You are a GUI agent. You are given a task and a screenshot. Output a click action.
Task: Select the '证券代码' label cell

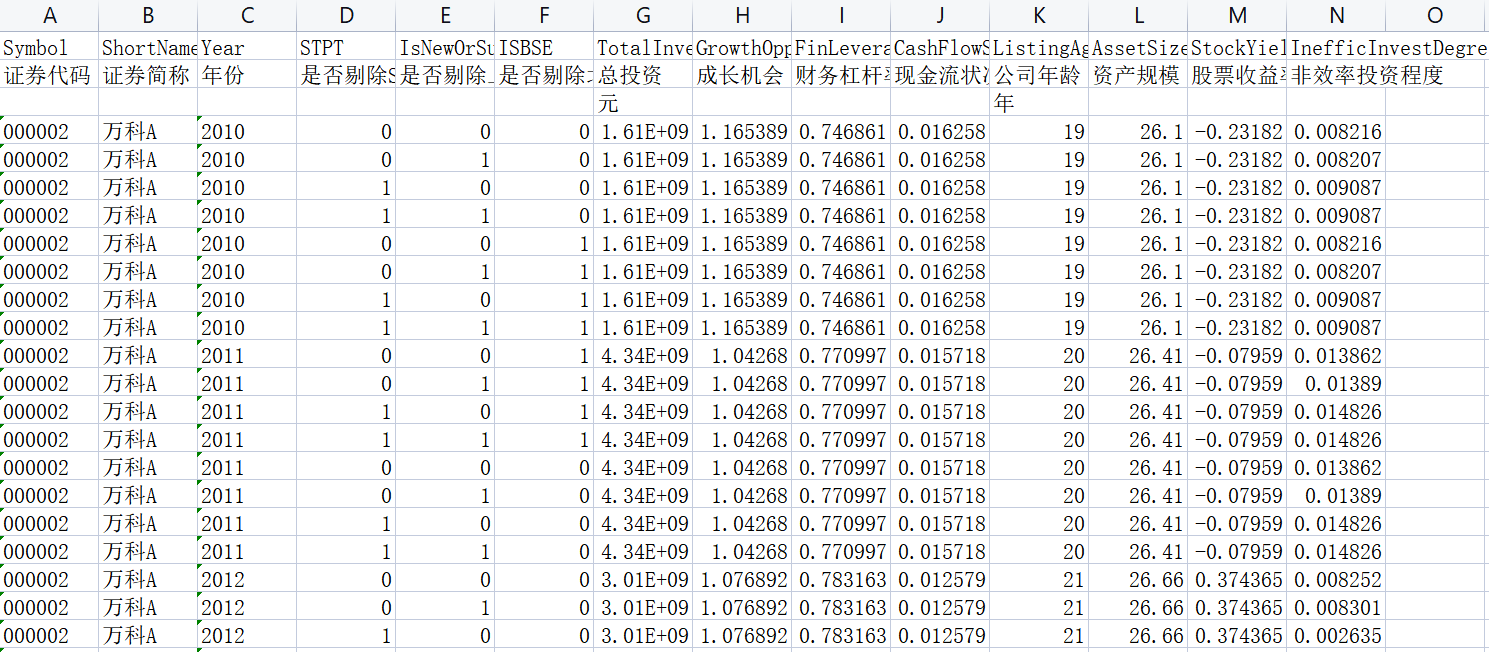[x=50, y=75]
